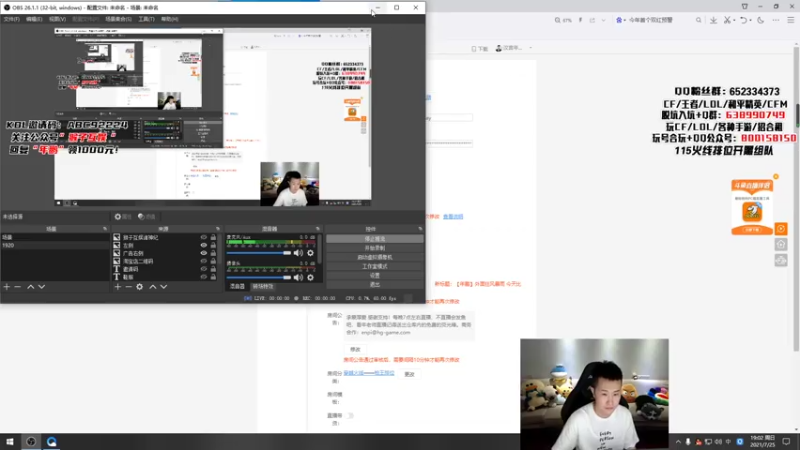Viewport: 800px width, 450px height.
Task: Click the Filters button above the docks
Action: 146,216
